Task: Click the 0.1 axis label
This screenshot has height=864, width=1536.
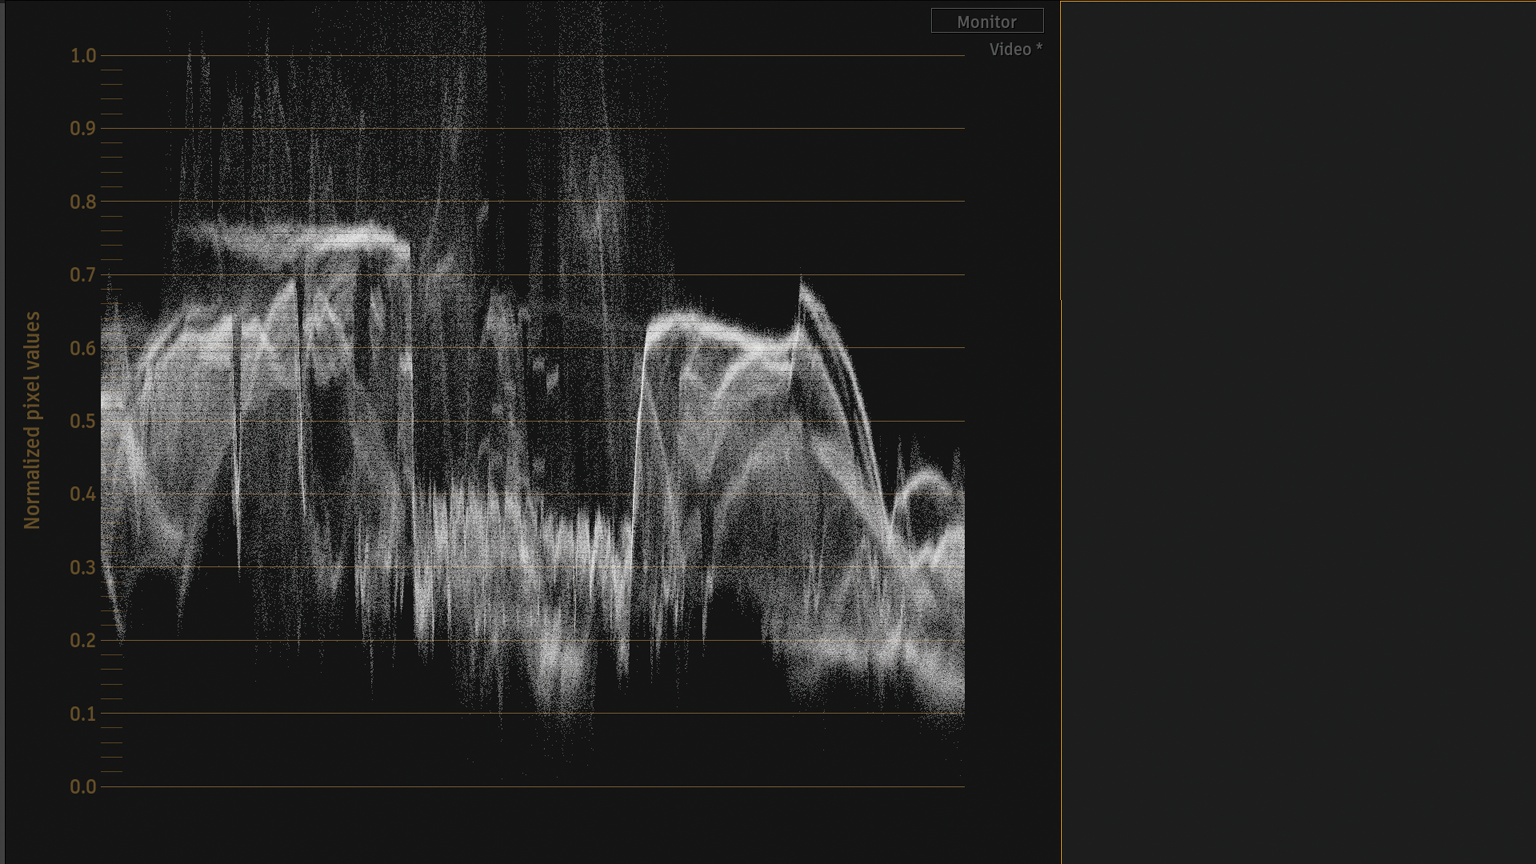Action: (x=83, y=714)
